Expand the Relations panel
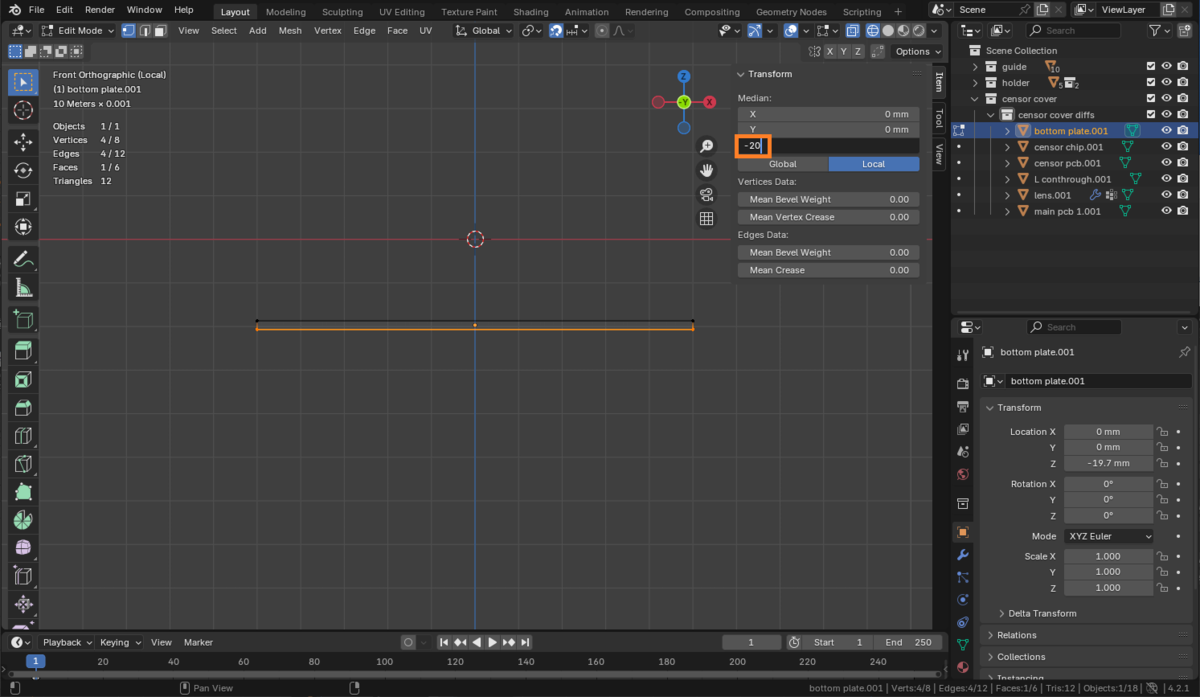The height and width of the screenshot is (697, 1200). (1016, 635)
